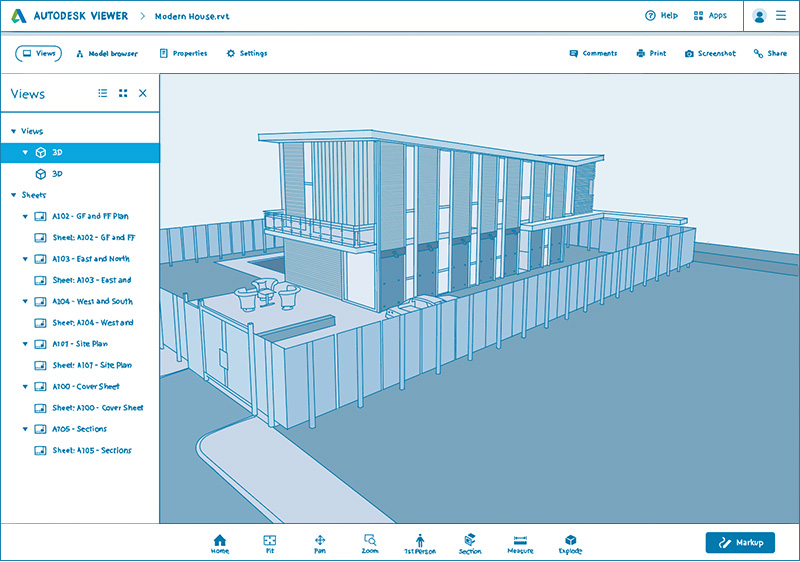Open Sheet: A105 - Sections
800x562 pixels.
pos(91,450)
